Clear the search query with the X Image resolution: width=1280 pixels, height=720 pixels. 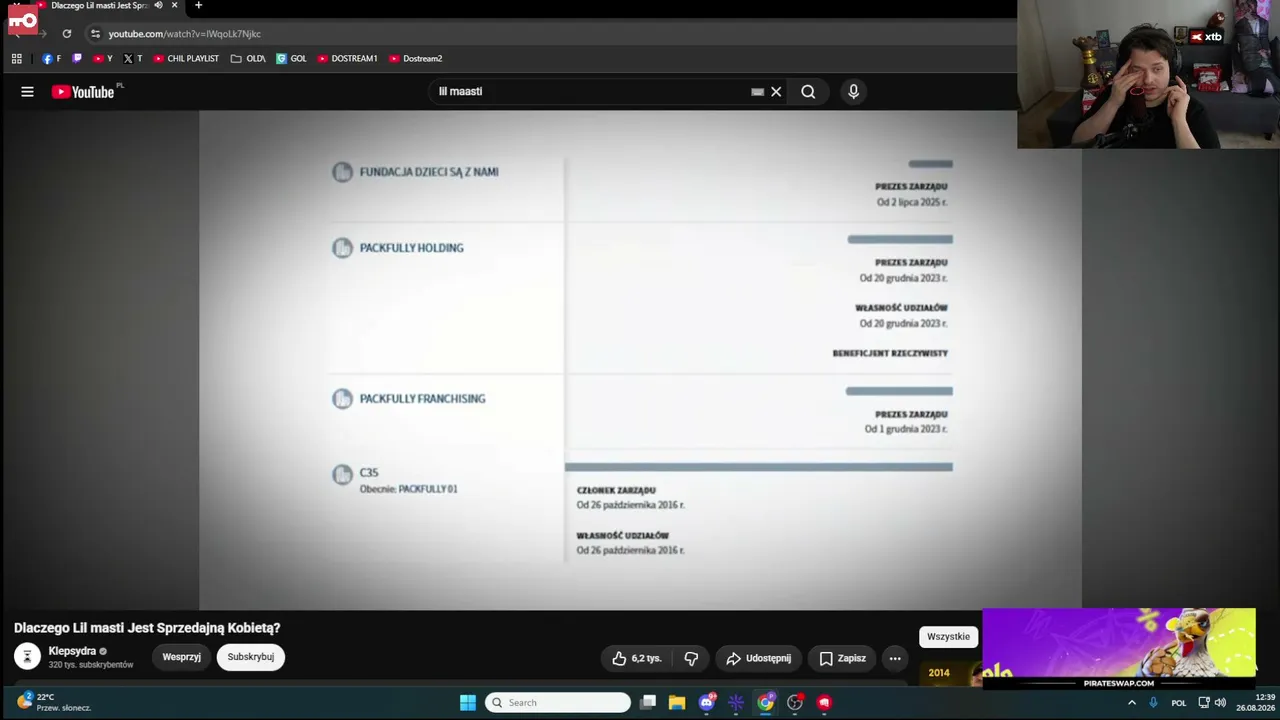point(776,92)
